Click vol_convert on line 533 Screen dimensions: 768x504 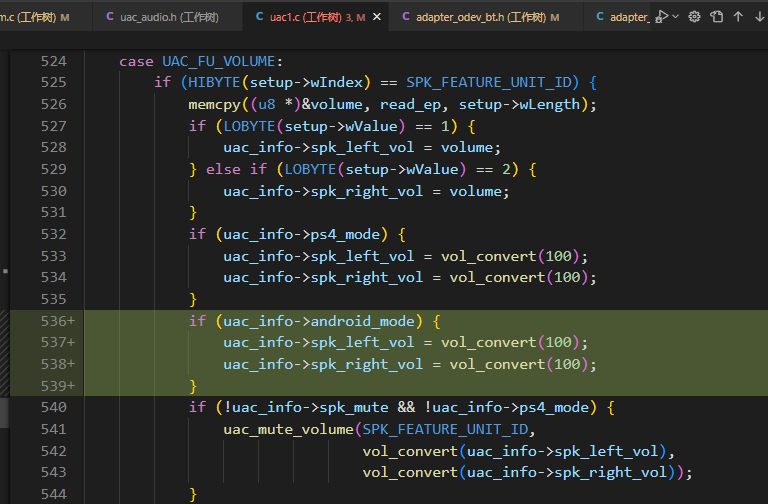point(488,256)
